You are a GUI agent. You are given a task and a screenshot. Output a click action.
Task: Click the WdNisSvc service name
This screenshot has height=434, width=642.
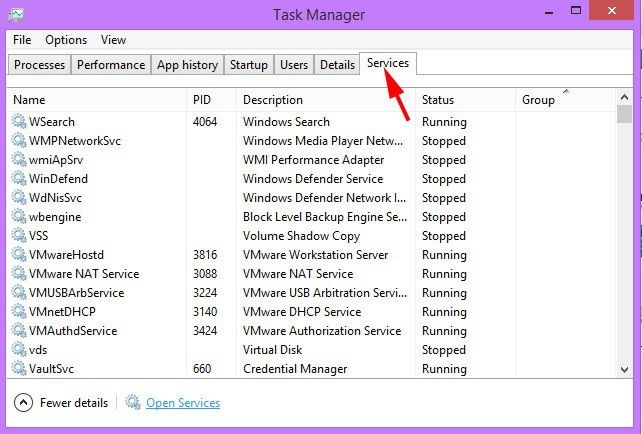[x=55, y=198]
